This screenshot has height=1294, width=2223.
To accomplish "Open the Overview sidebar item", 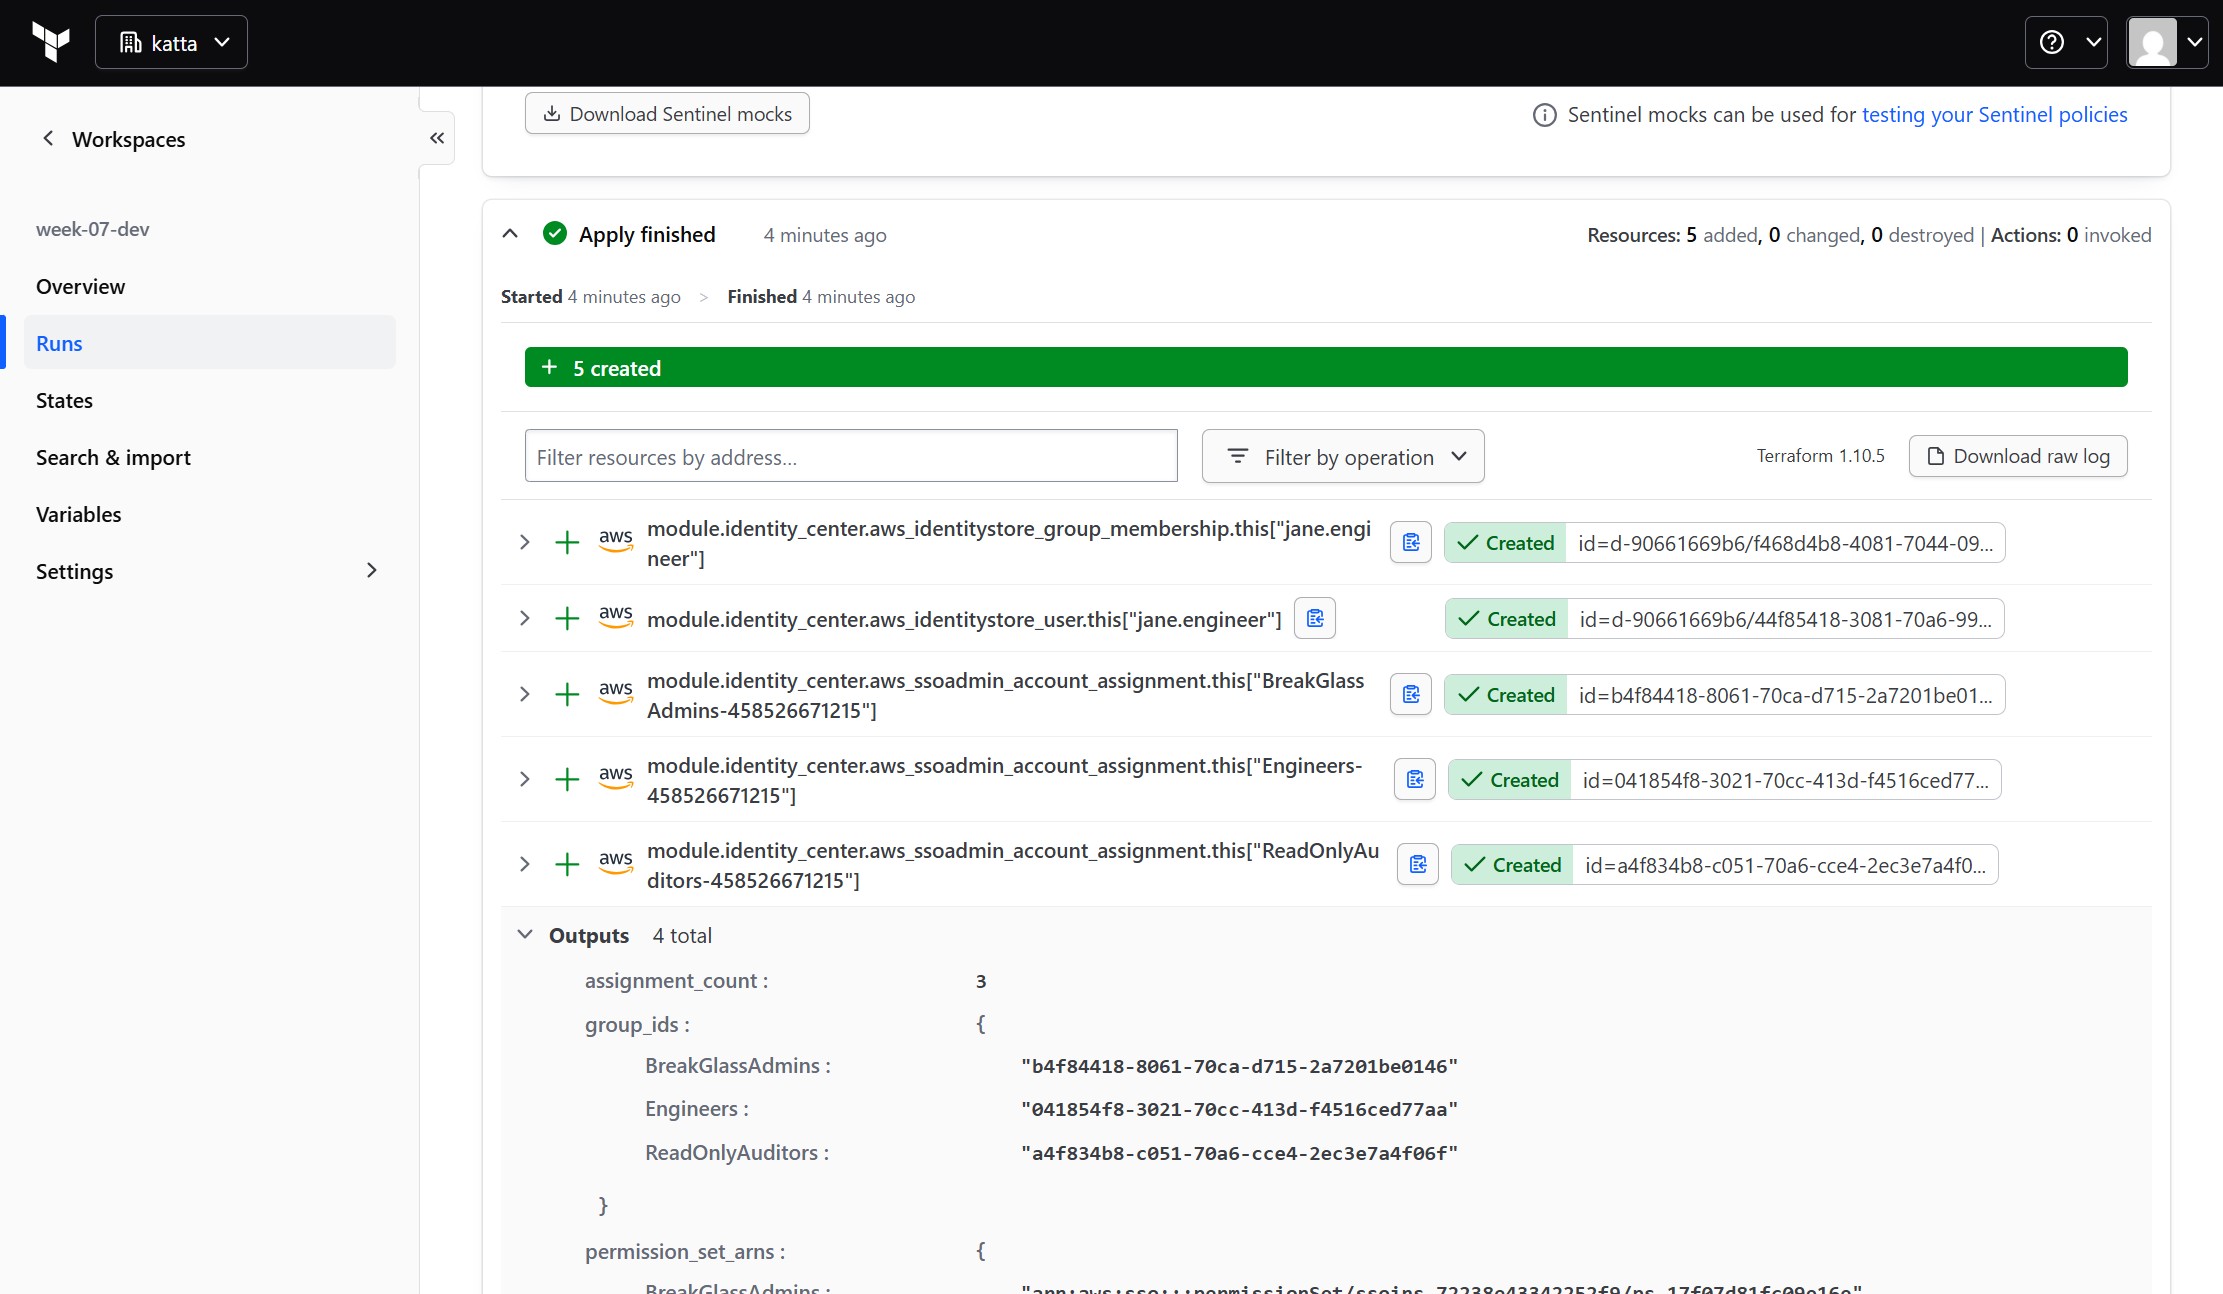I will [x=209, y=286].
